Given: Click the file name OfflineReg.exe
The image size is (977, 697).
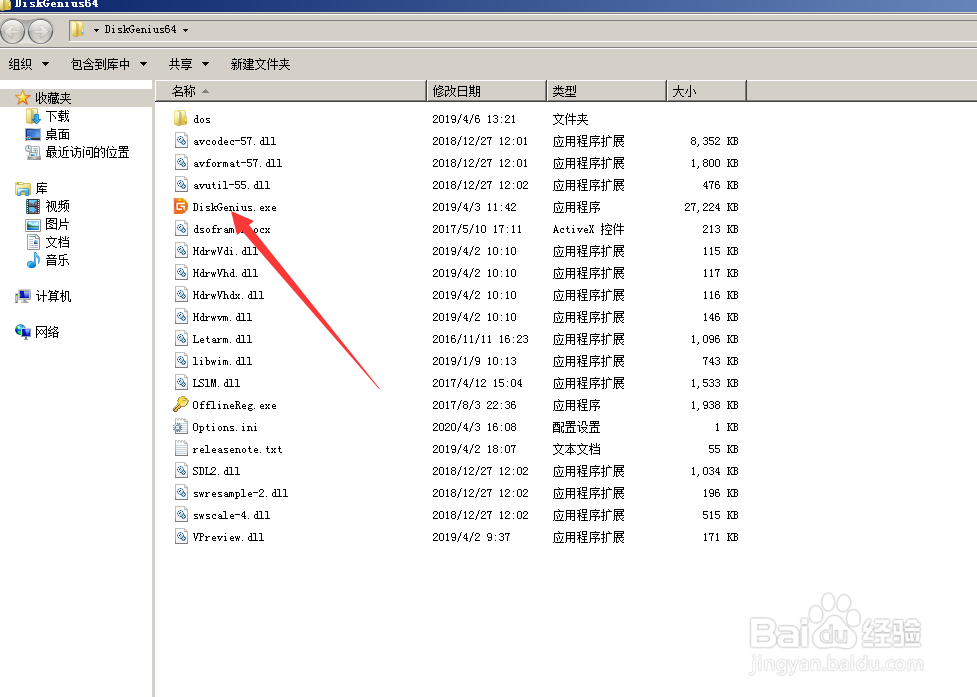Looking at the screenshot, I should point(234,405).
